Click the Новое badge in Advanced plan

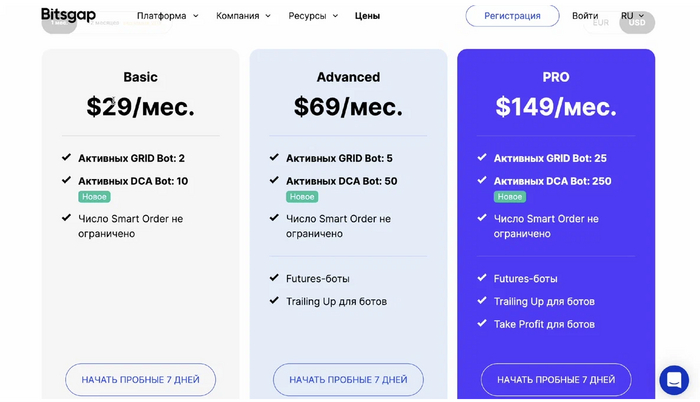(x=302, y=197)
